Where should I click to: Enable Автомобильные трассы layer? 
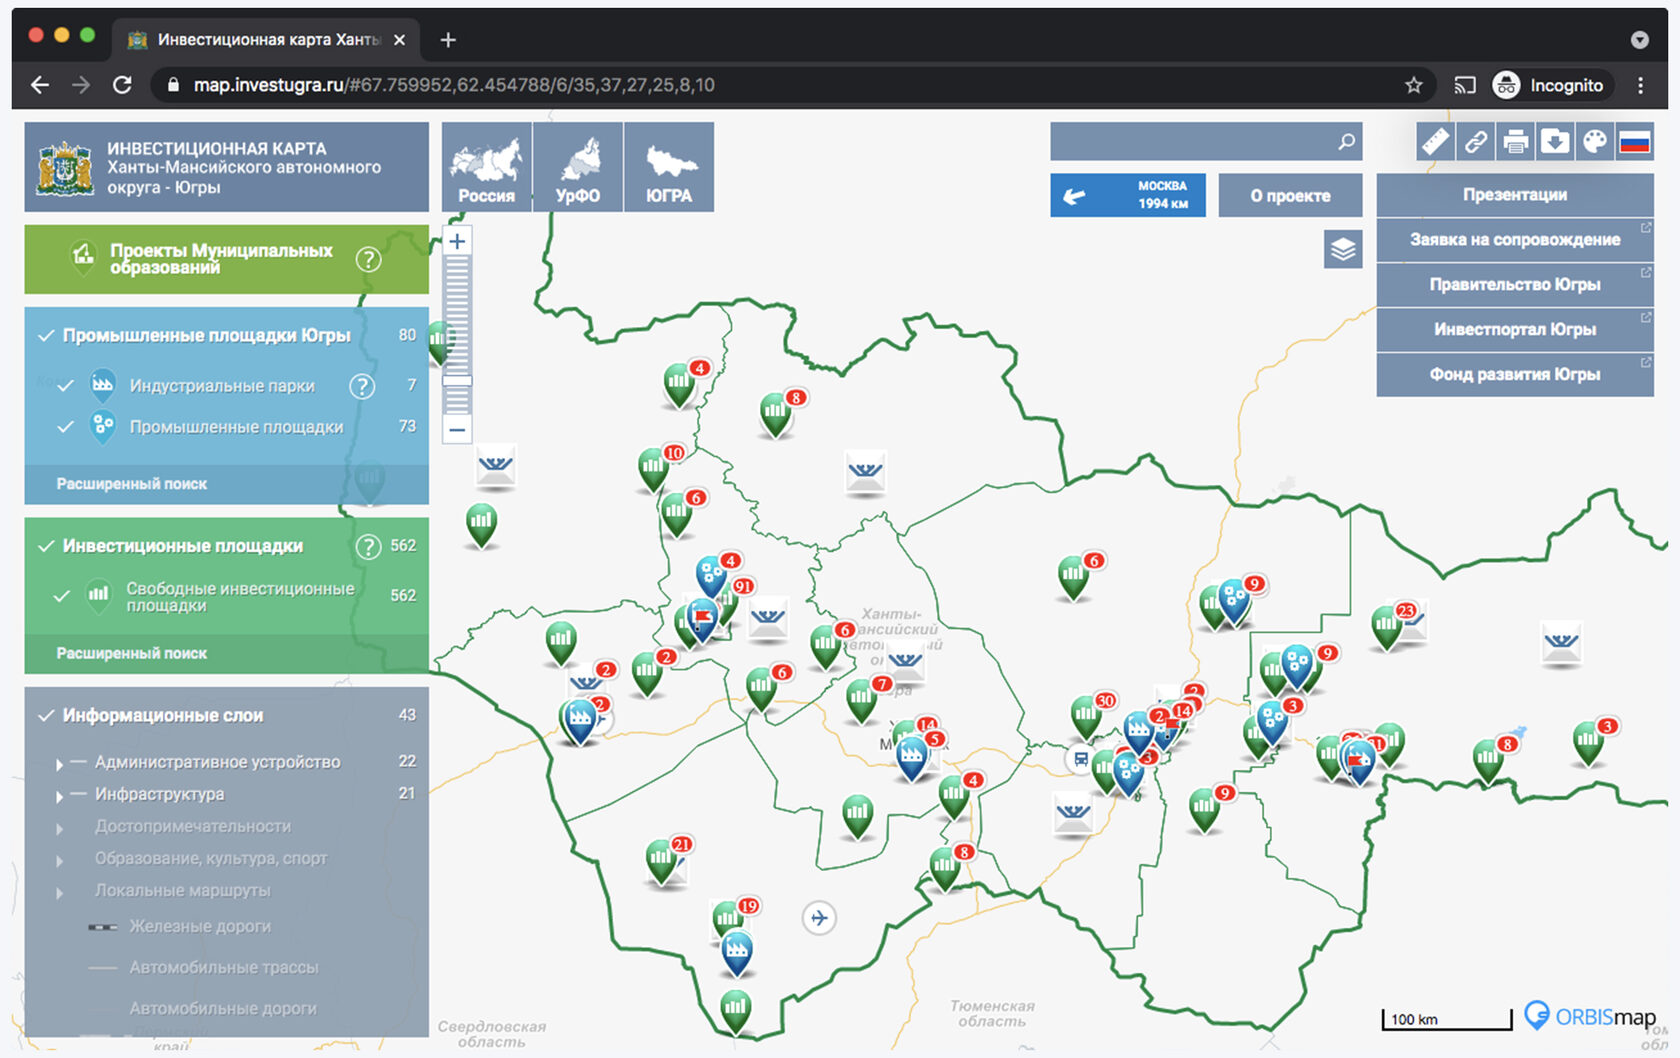pyautogui.click(x=204, y=968)
